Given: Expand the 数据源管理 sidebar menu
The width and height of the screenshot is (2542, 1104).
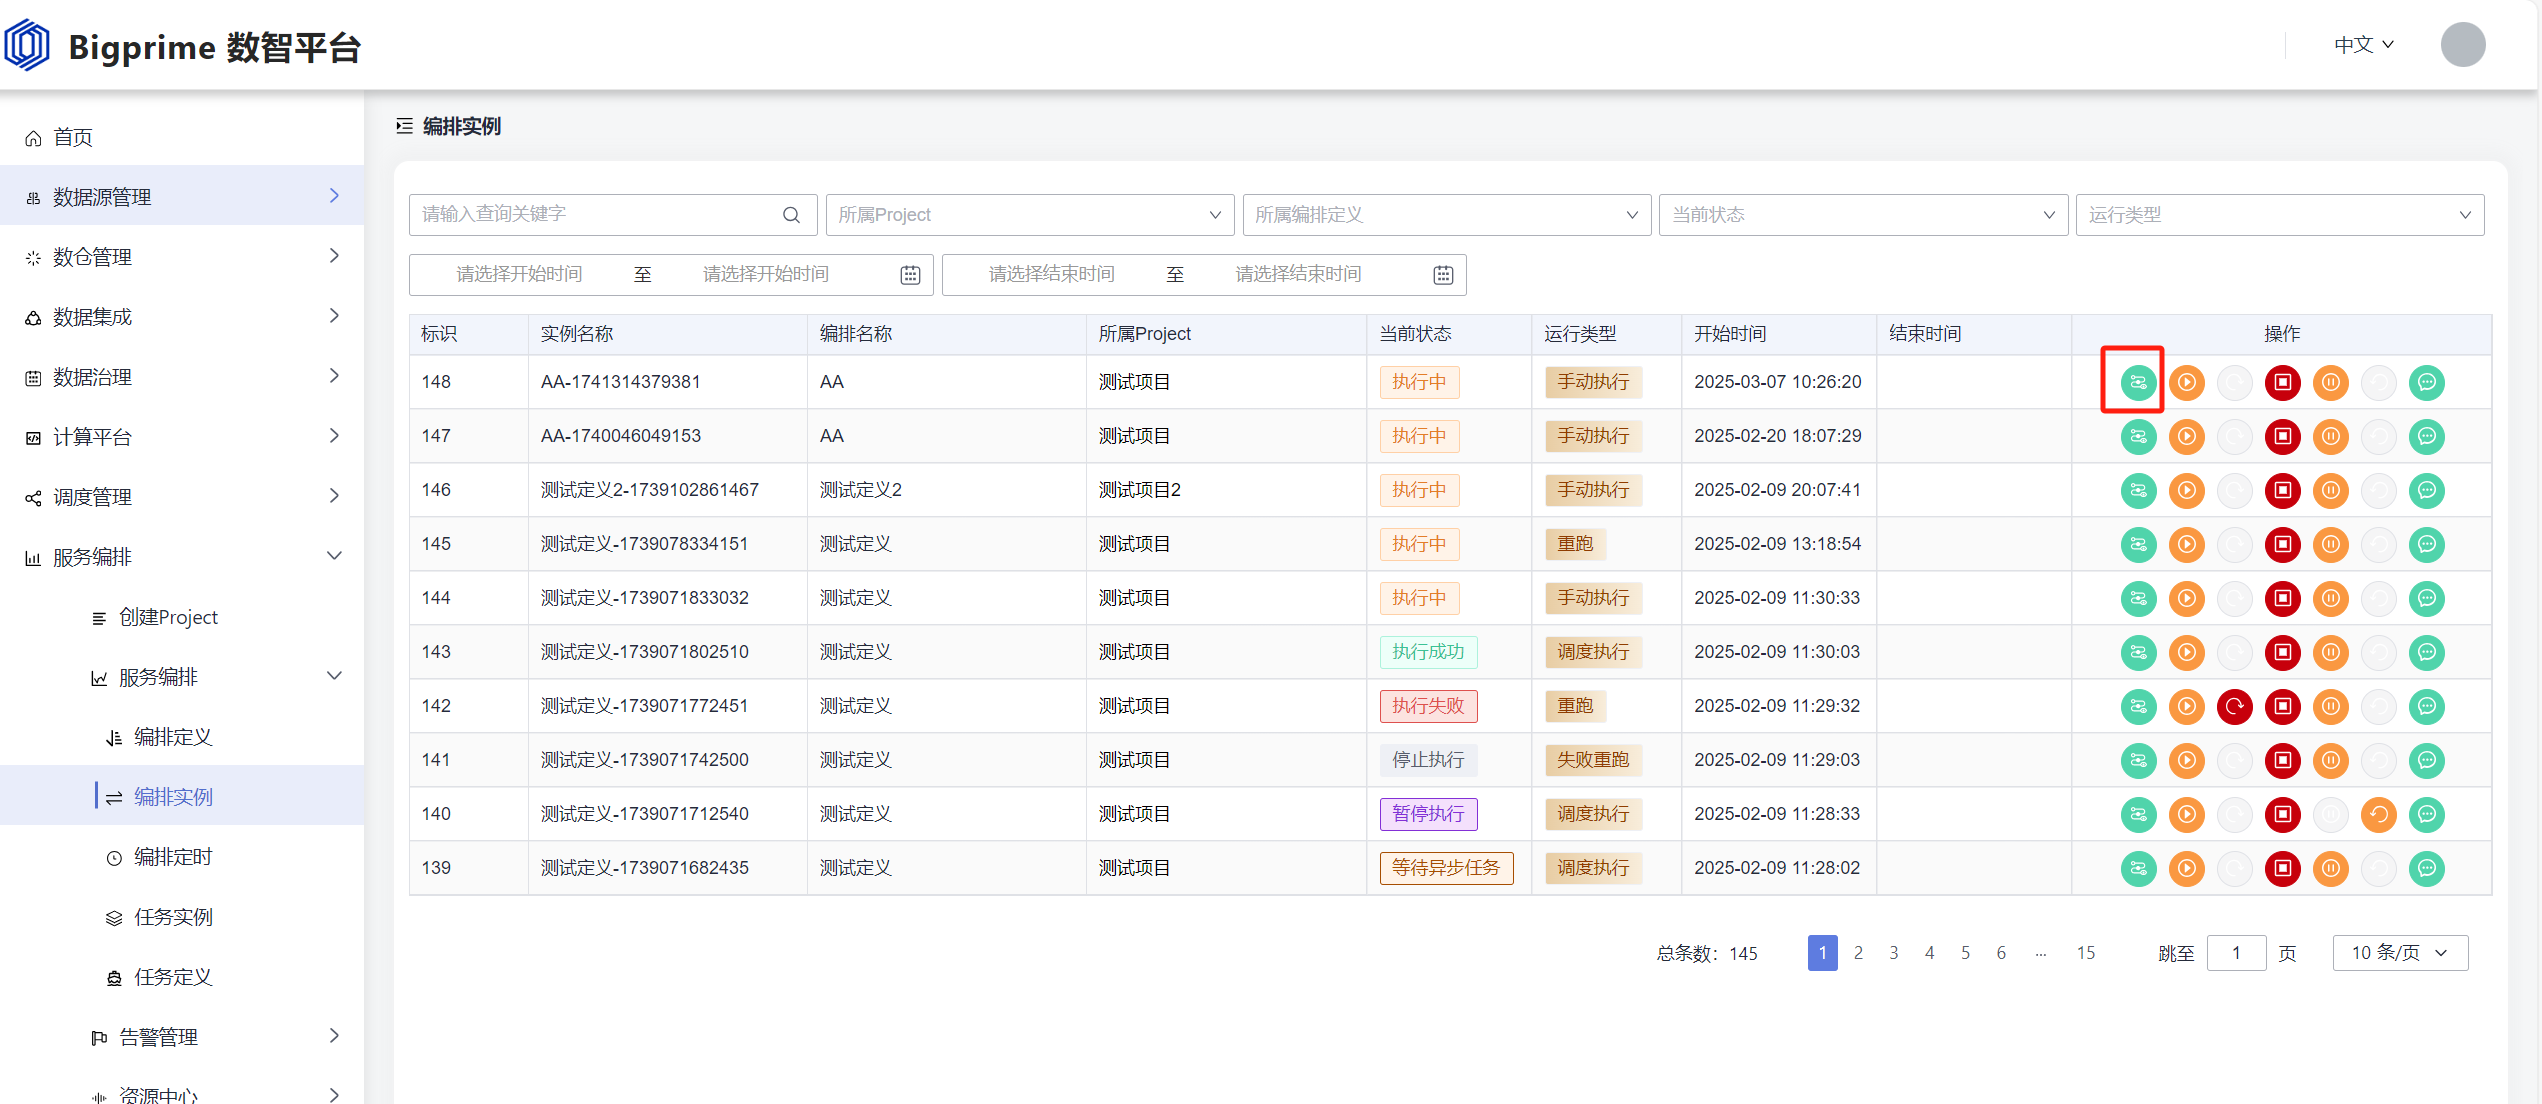Looking at the screenshot, I should [182, 196].
